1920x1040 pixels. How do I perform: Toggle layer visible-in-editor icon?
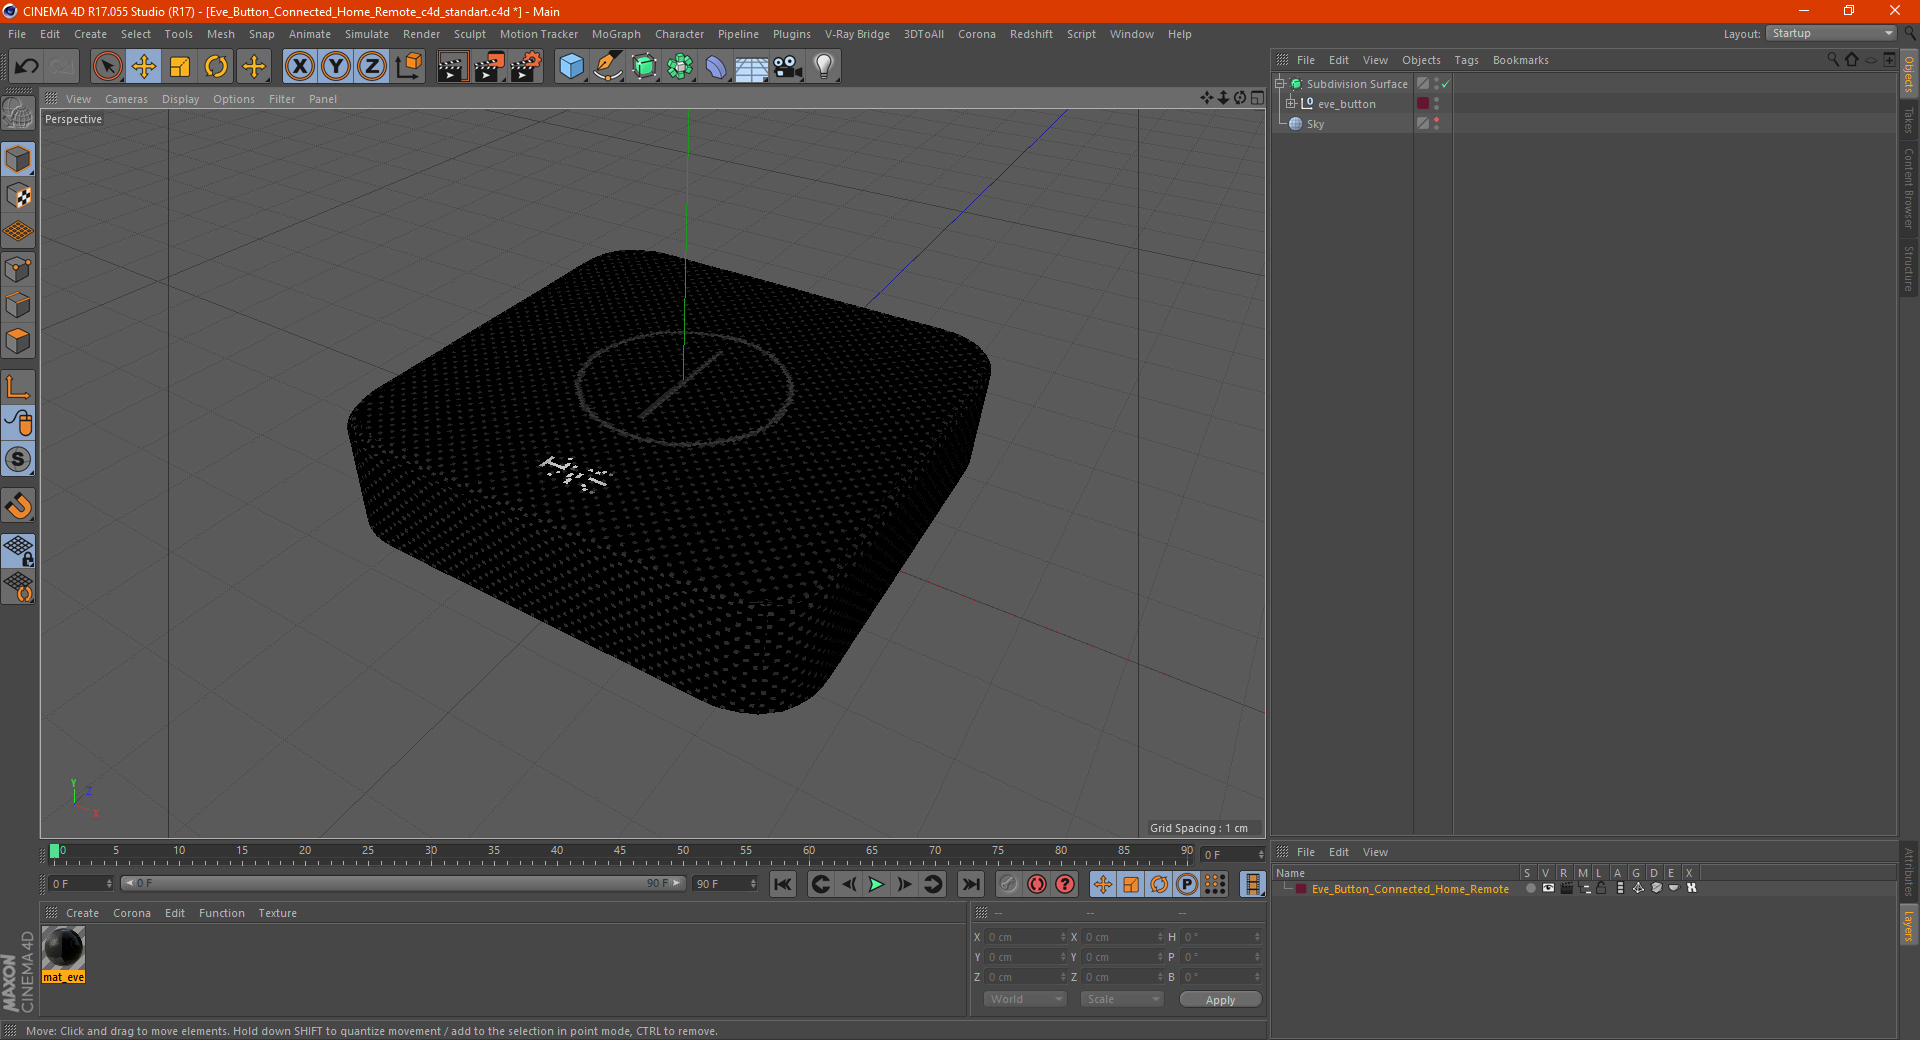pos(1548,888)
